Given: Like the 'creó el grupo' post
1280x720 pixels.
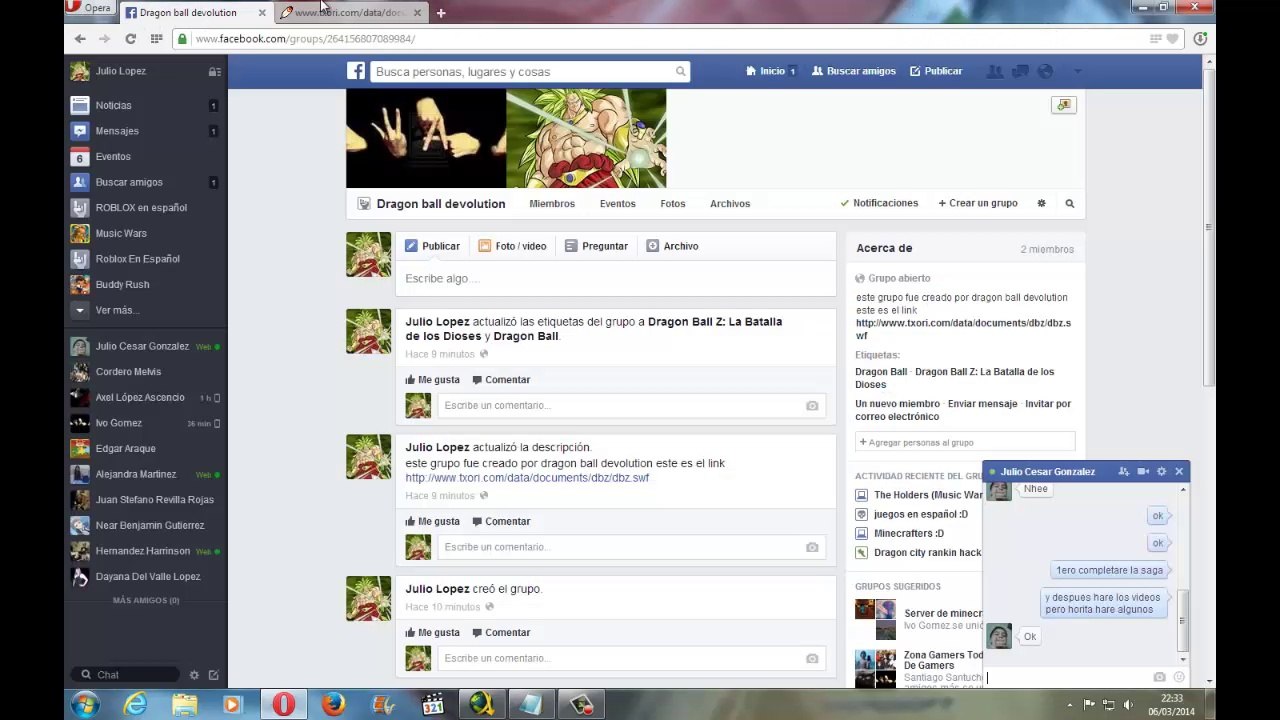Looking at the screenshot, I should [433, 632].
